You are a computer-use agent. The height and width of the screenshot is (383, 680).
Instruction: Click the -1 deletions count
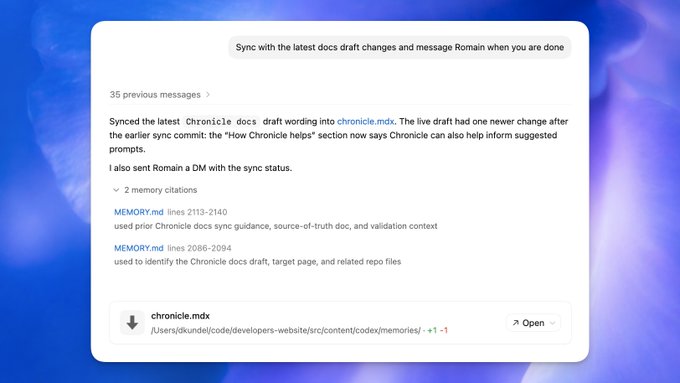[x=444, y=330]
